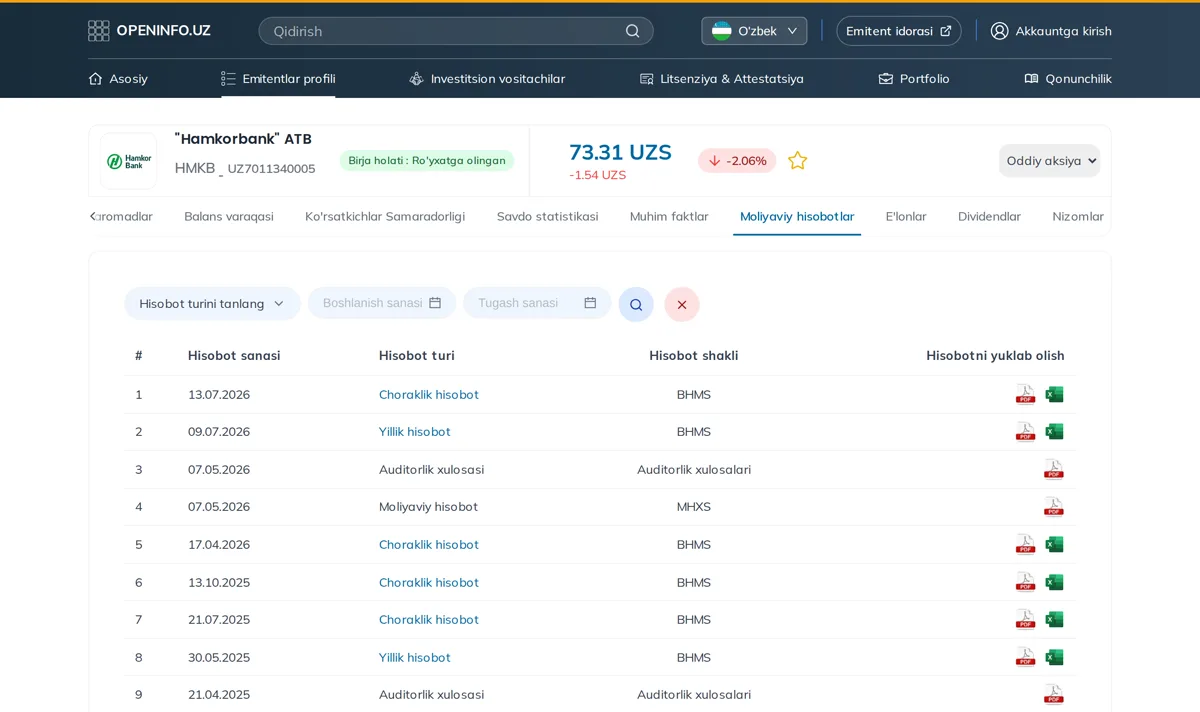
Task: Open the Oddiy aksiya share type dropdown
Action: click(1049, 160)
